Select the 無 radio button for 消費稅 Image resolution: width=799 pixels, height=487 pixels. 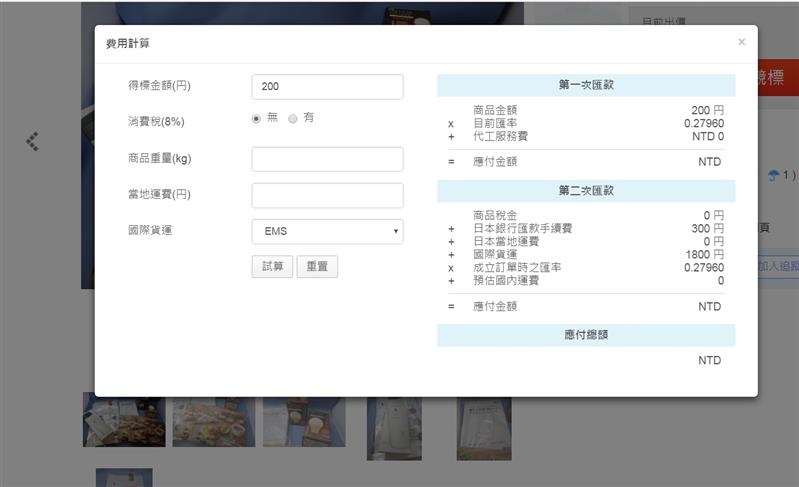256,119
